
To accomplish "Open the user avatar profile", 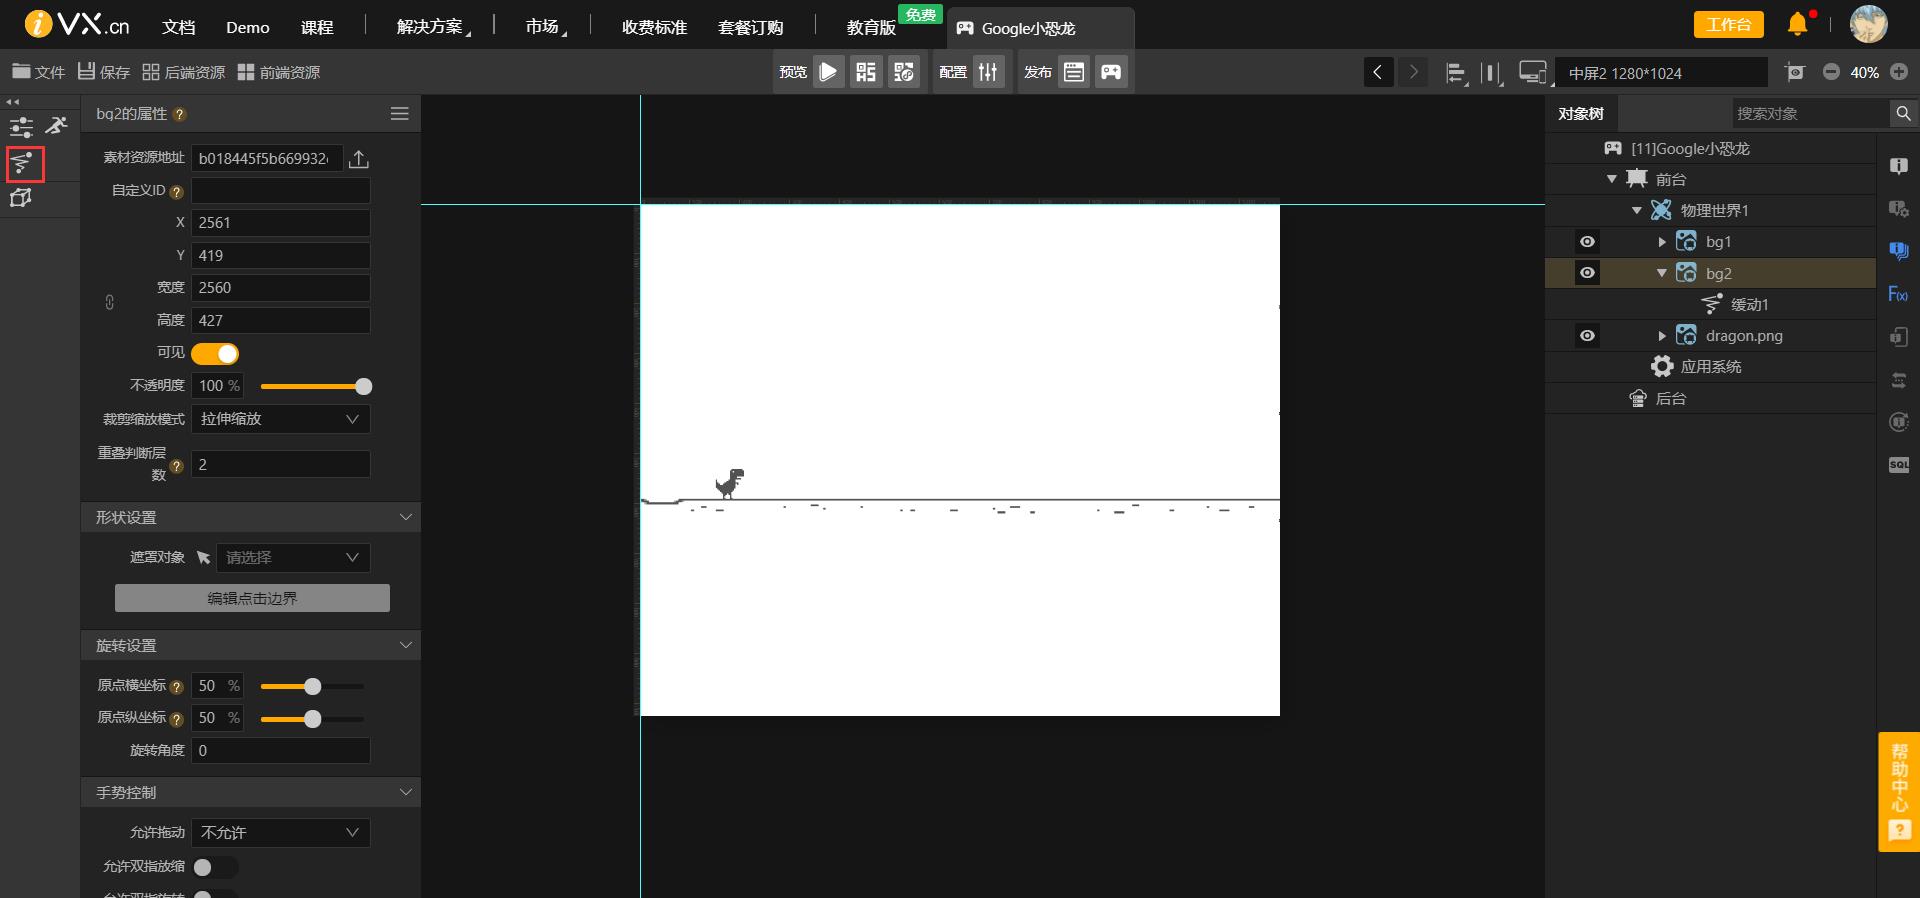I will [1868, 24].
